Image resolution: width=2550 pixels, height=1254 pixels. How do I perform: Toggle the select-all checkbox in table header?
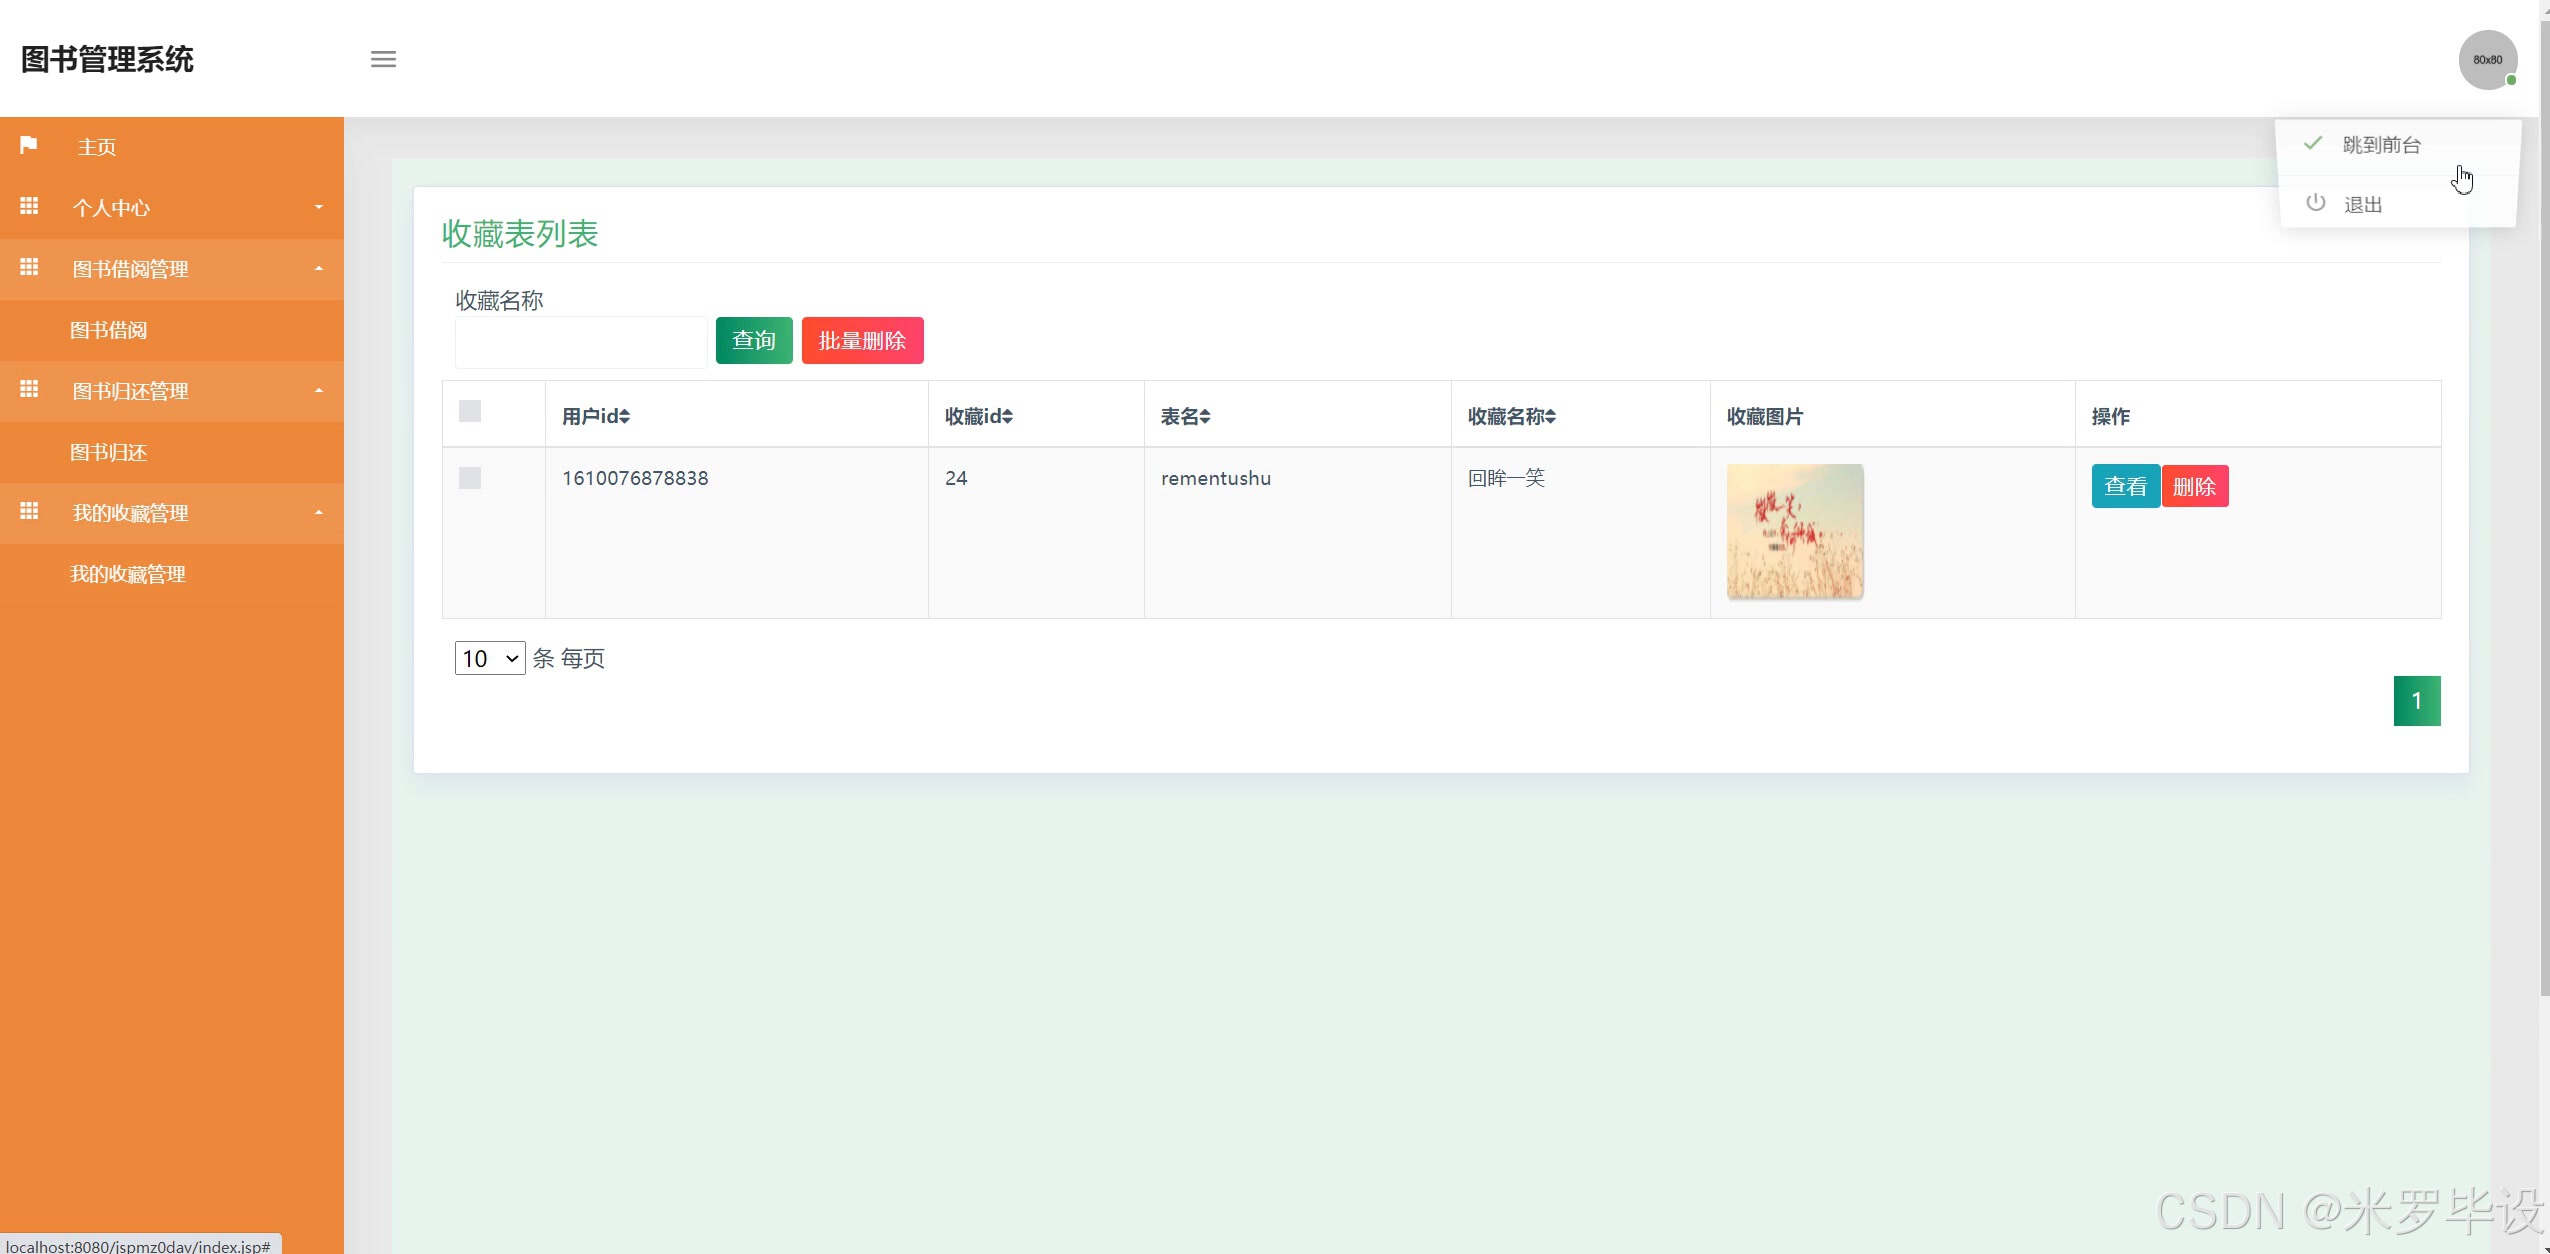470,411
